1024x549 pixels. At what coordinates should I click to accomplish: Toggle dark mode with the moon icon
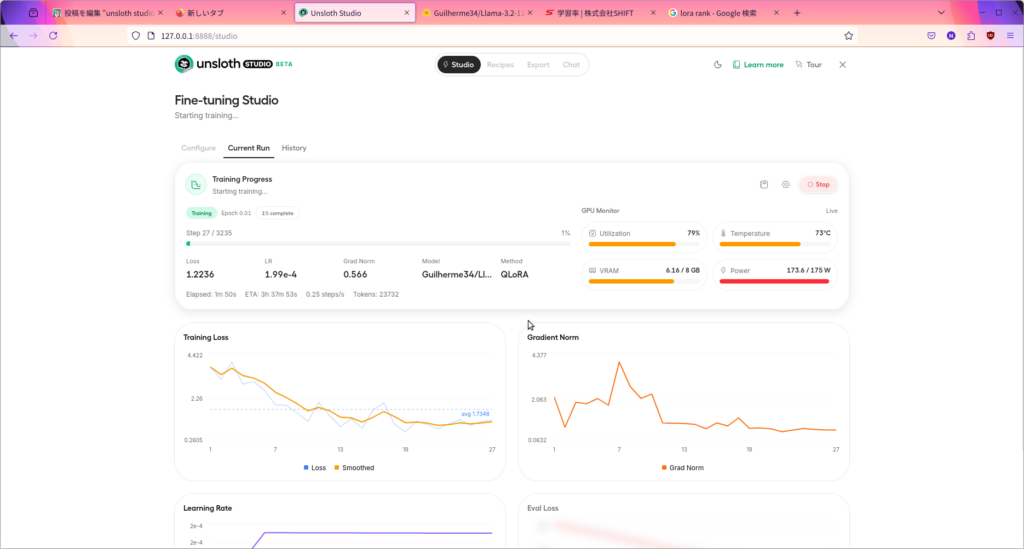pyautogui.click(x=717, y=65)
